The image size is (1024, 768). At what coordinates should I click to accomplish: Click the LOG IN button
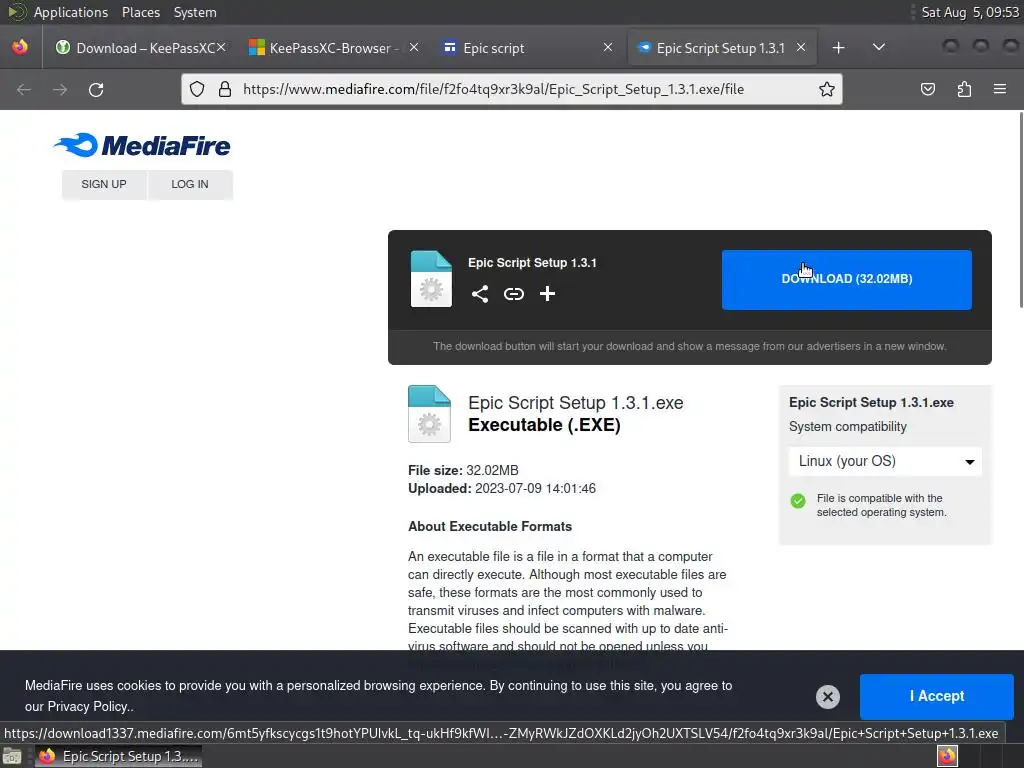point(190,184)
